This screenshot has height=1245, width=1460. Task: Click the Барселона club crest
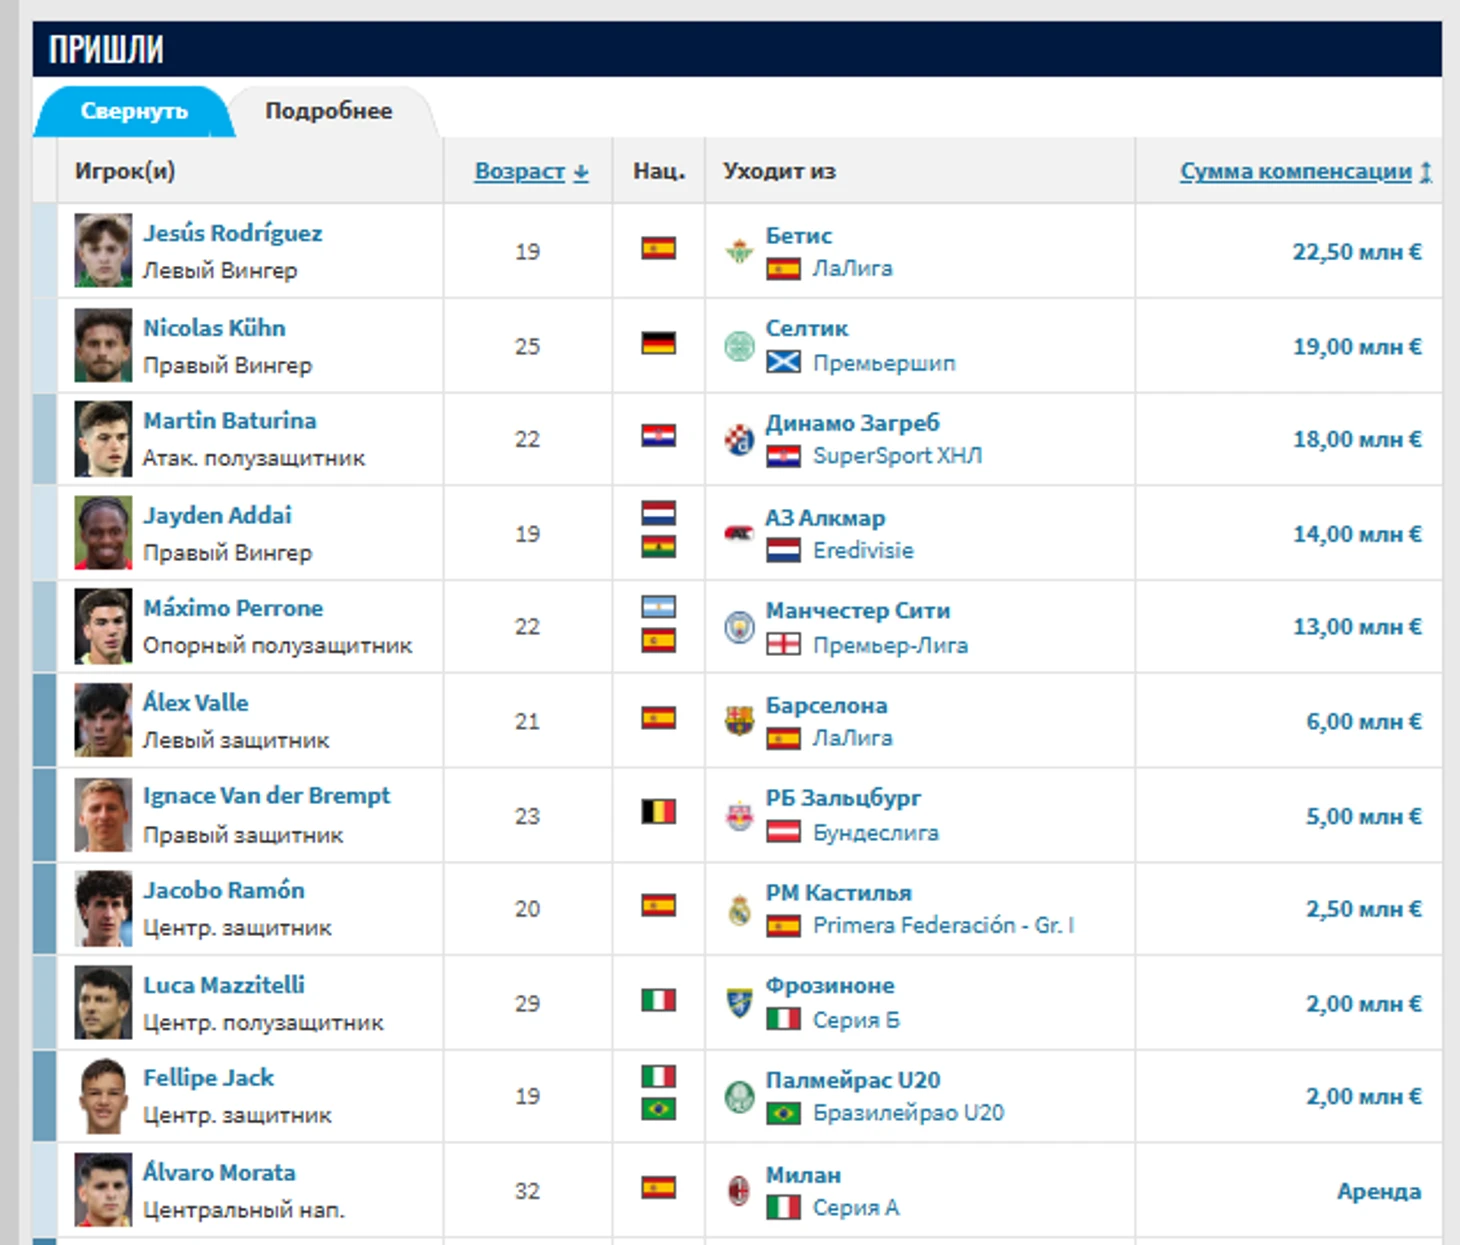(739, 721)
